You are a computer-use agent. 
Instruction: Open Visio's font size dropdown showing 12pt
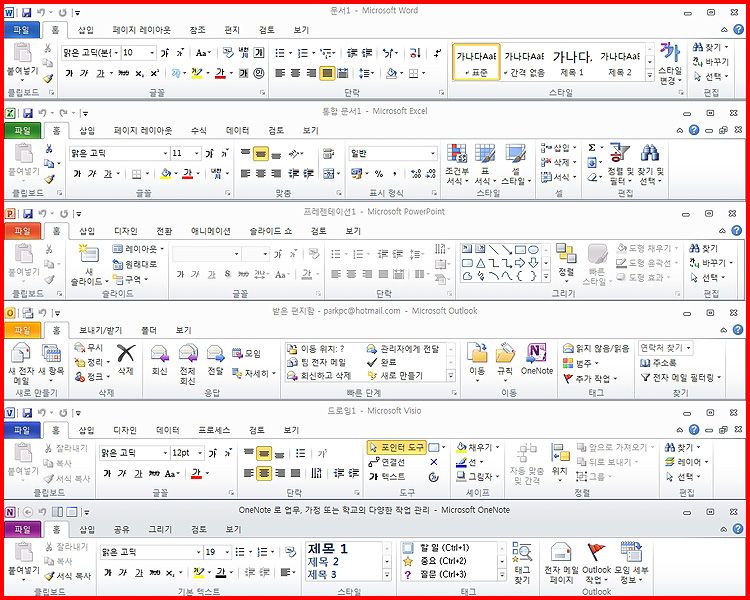(x=200, y=453)
